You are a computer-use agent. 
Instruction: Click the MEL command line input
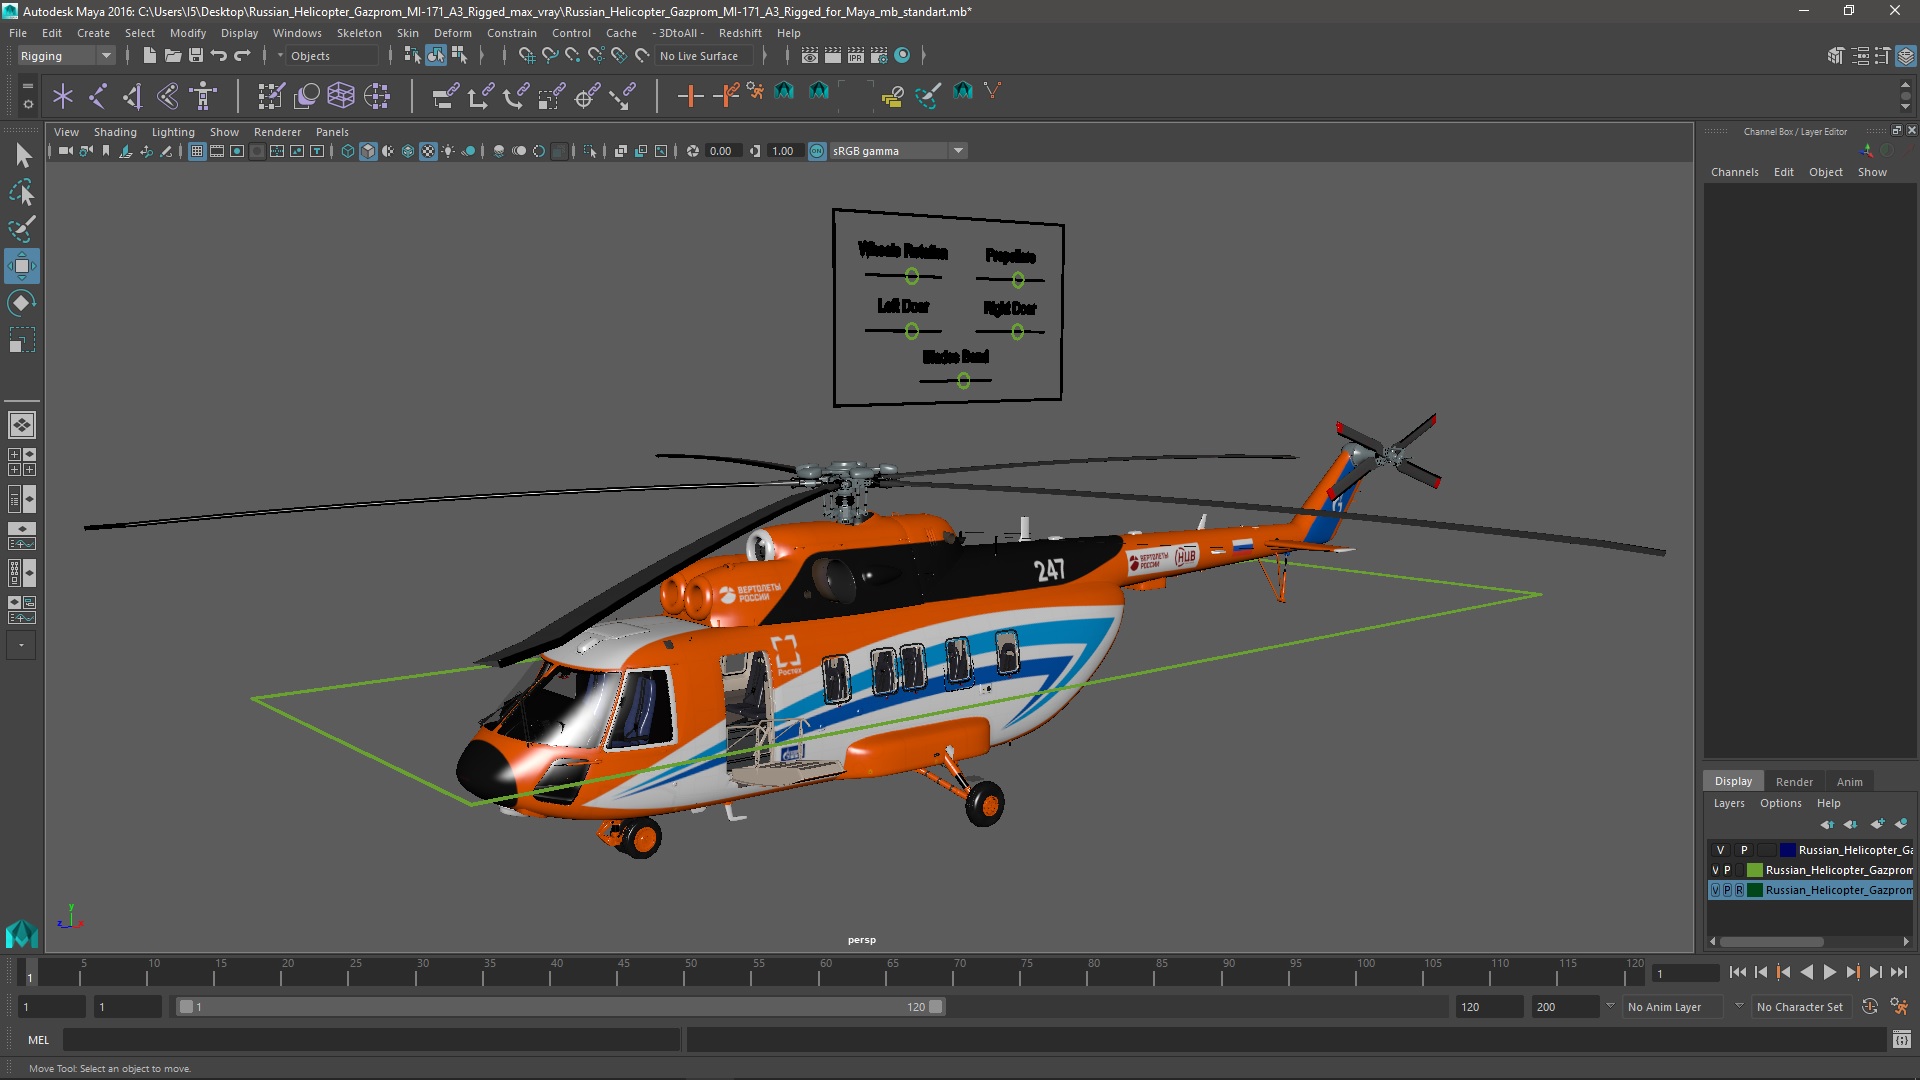click(x=371, y=1040)
